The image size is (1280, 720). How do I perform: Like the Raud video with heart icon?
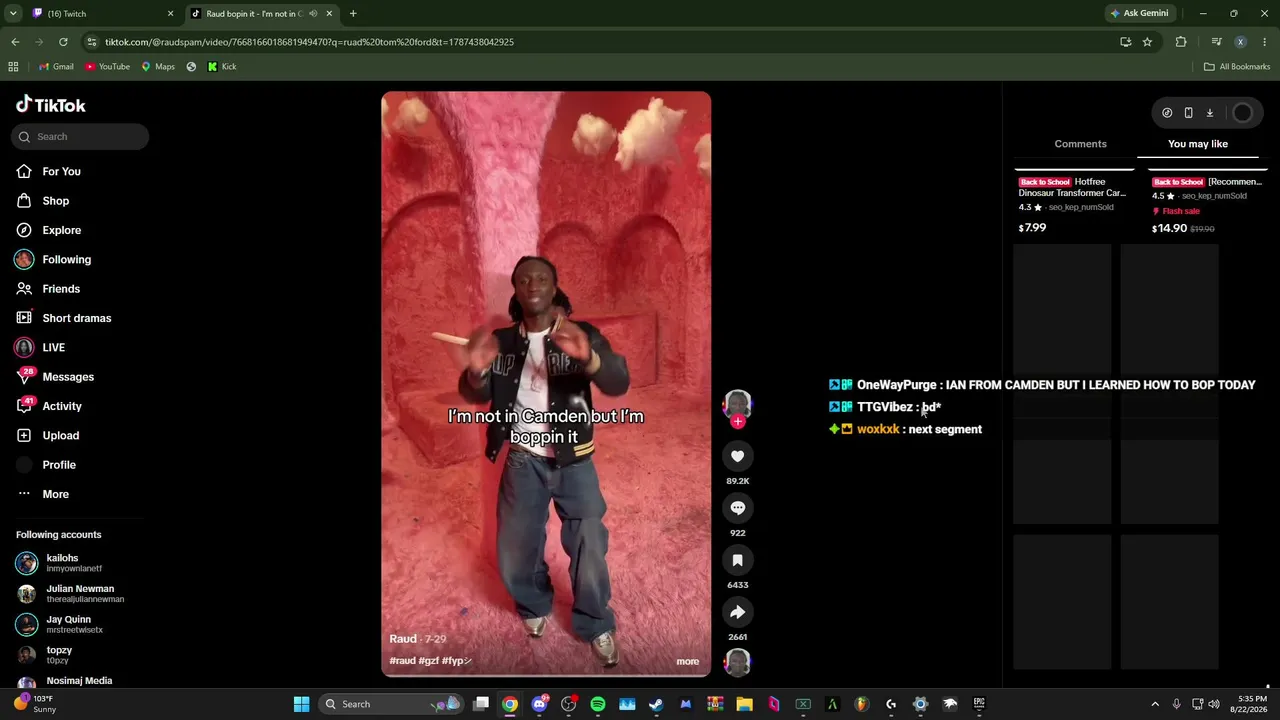737,456
